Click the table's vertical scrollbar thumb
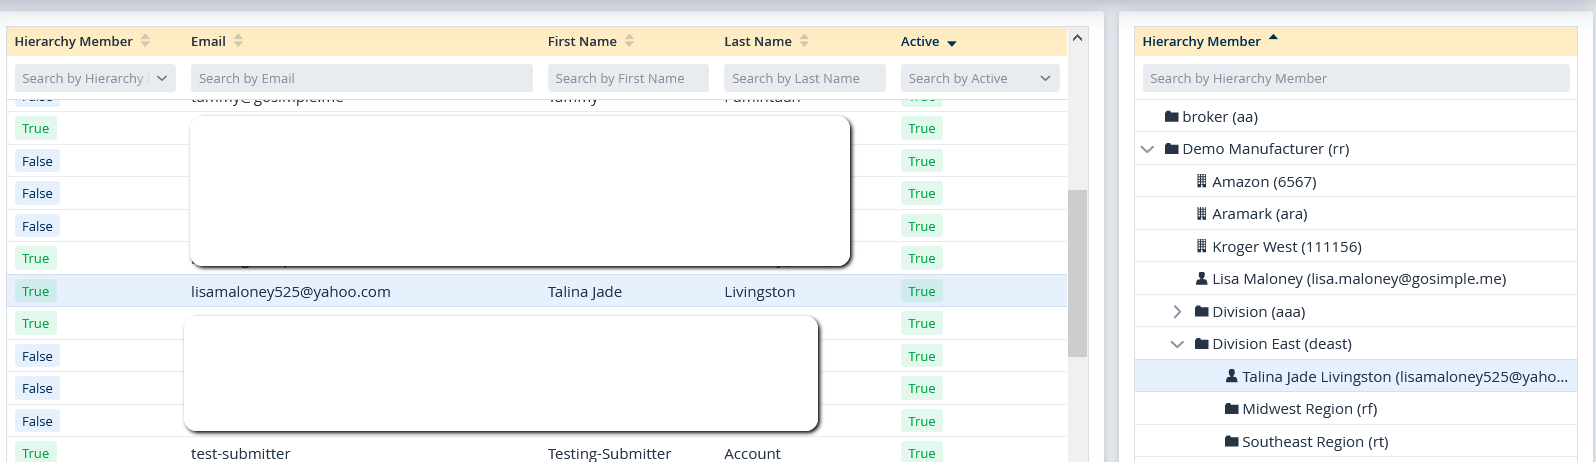1596x462 pixels. (1077, 273)
